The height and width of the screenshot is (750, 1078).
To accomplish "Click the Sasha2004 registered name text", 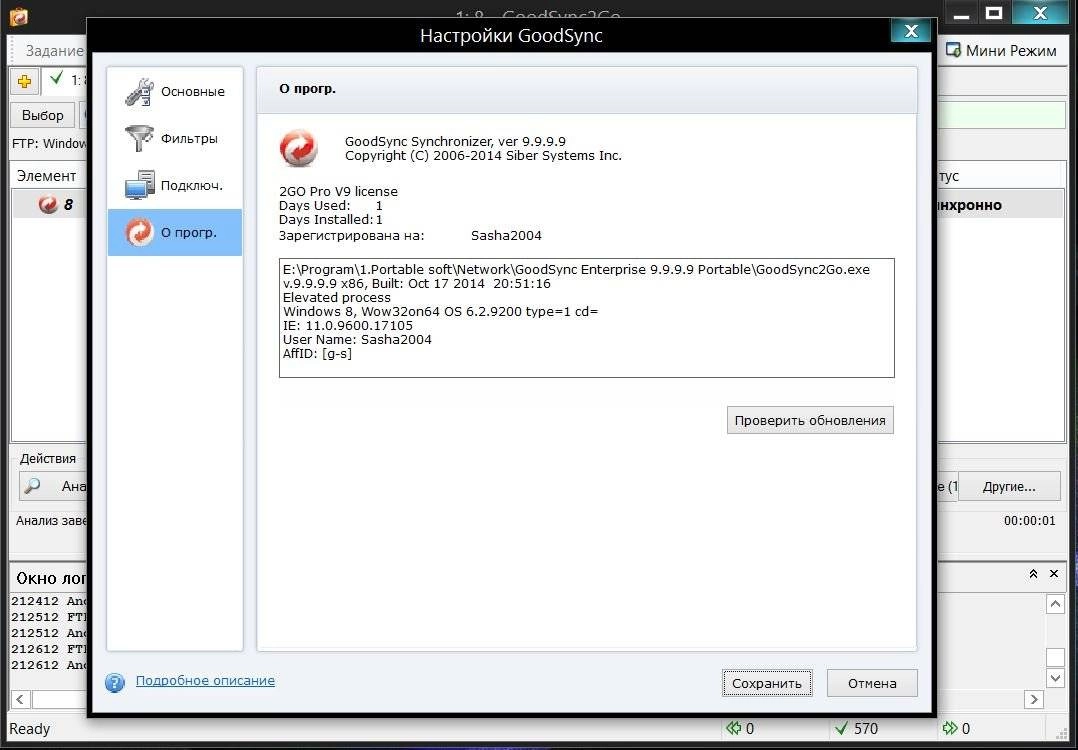I will [x=506, y=236].
